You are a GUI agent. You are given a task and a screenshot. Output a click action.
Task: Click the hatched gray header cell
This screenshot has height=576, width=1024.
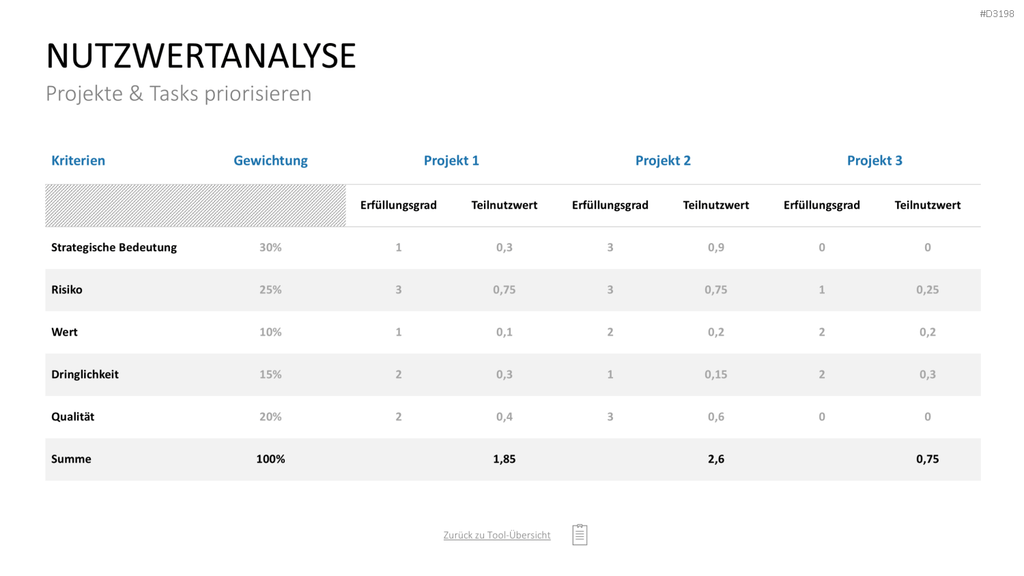point(195,206)
